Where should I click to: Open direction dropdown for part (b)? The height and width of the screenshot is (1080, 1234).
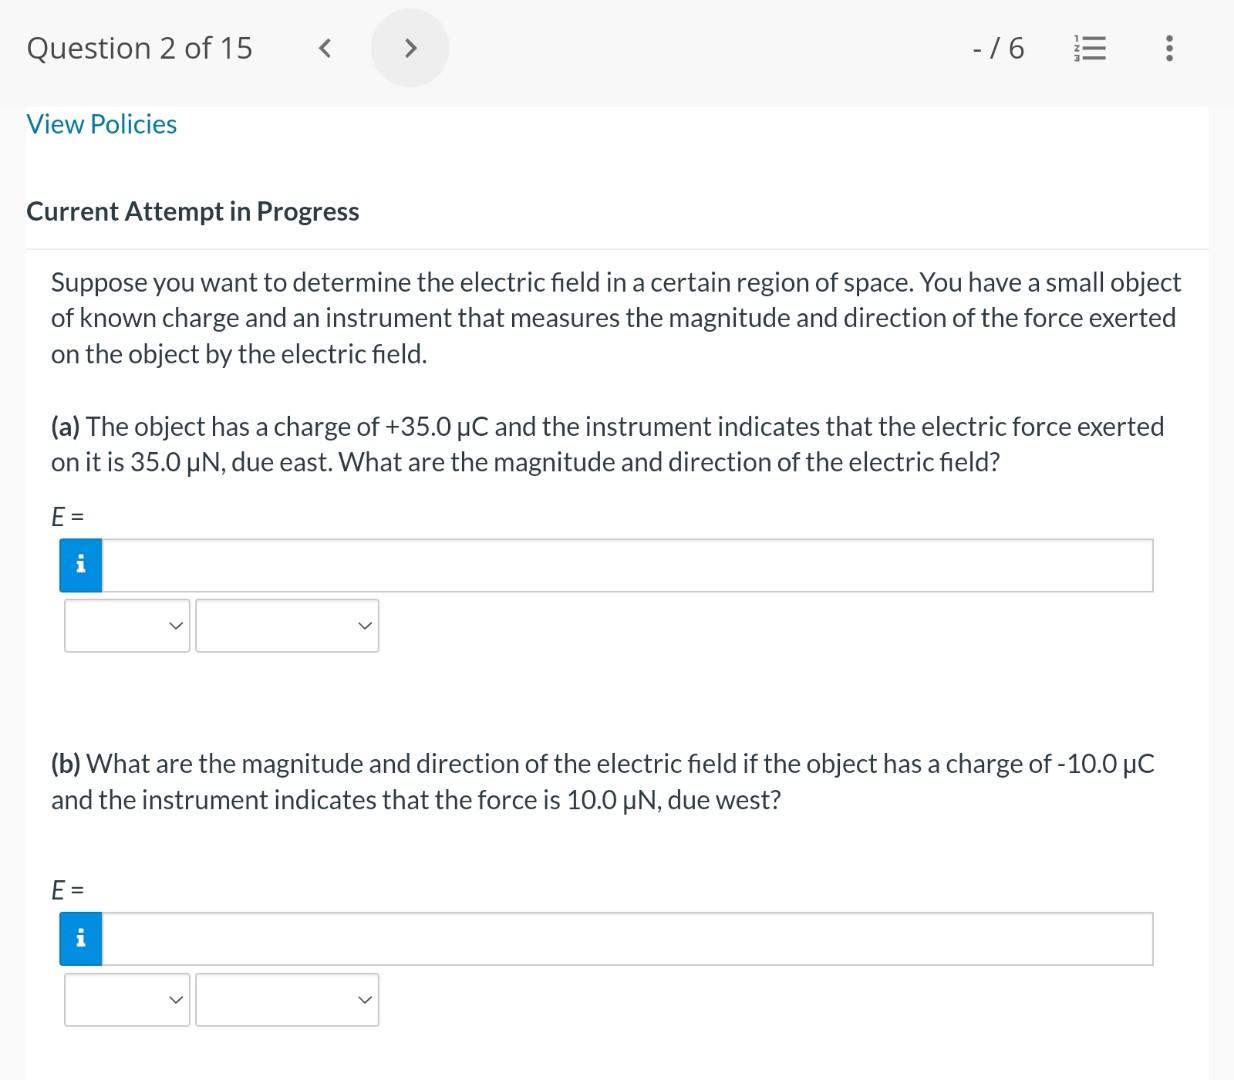287,1000
